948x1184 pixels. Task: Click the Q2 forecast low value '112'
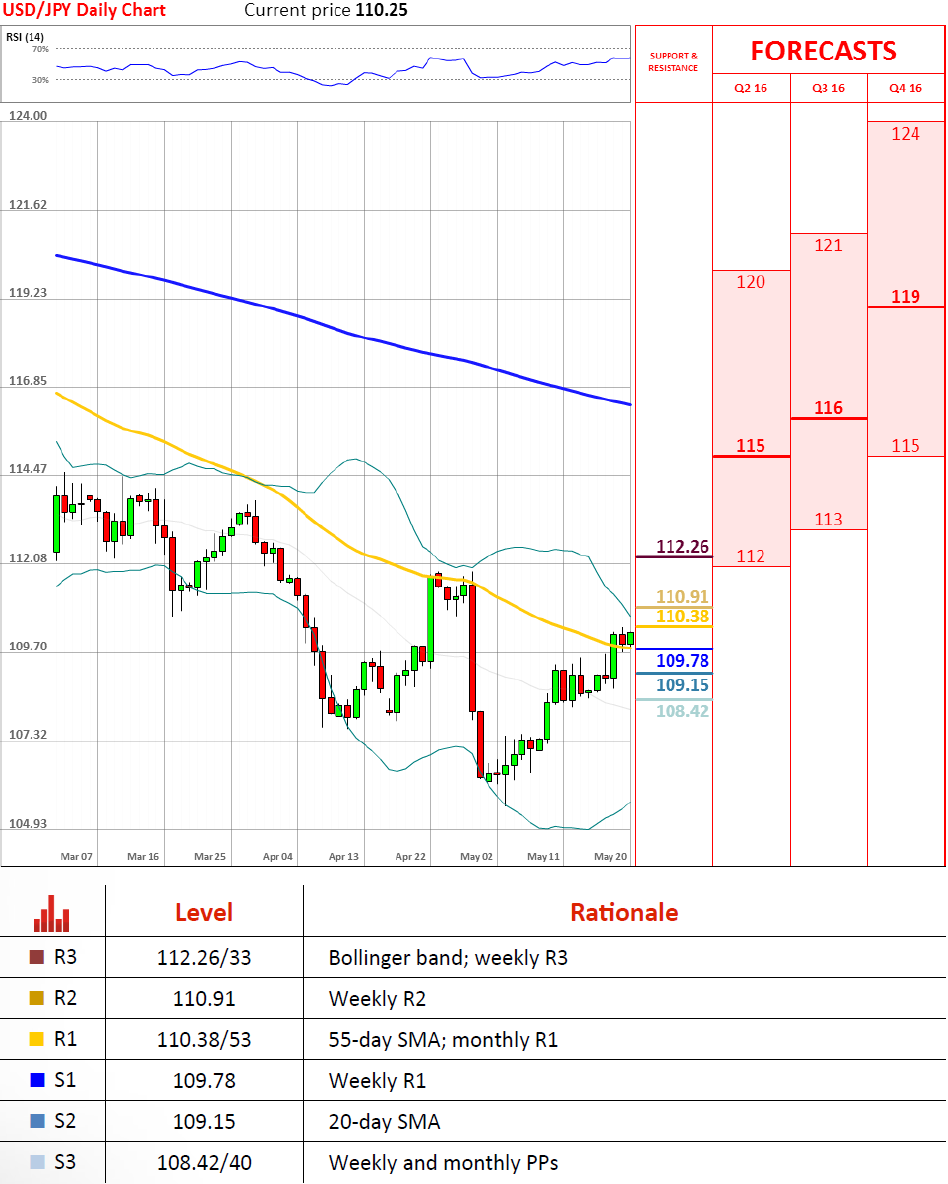tap(751, 557)
